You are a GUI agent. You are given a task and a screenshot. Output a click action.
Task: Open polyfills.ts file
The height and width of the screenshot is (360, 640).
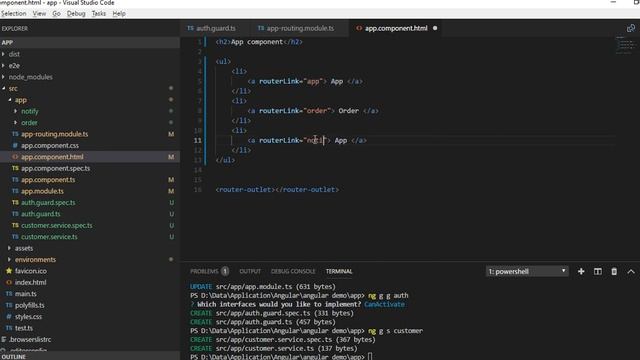click(x=29, y=305)
